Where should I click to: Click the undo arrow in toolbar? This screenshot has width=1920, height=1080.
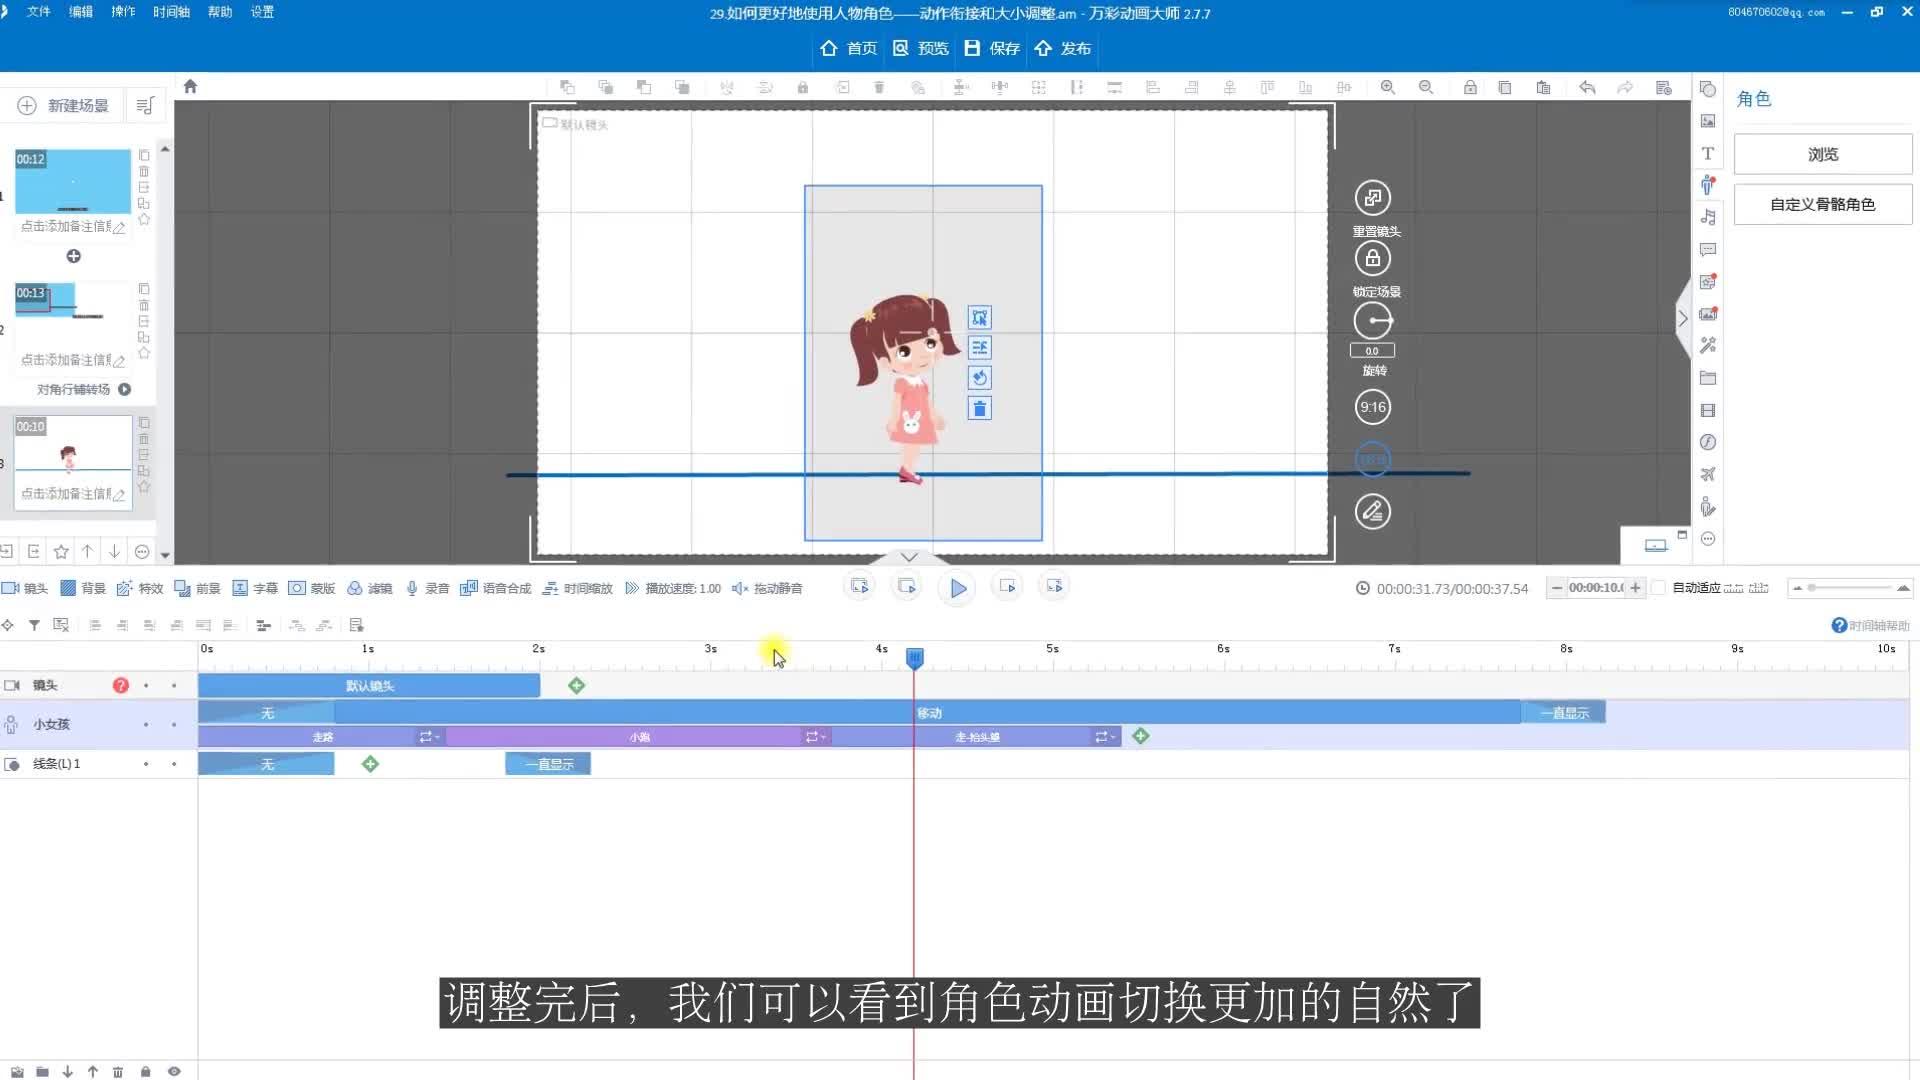point(1586,87)
